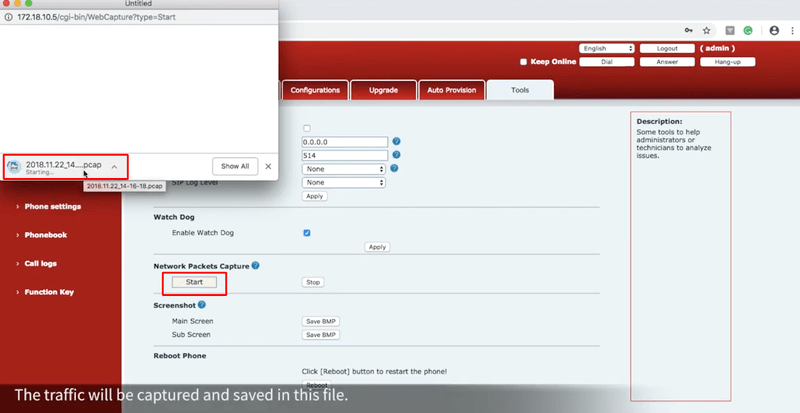Image resolution: width=800 pixels, height=413 pixels.
Task: Open the English language dropdown
Action: [607, 48]
